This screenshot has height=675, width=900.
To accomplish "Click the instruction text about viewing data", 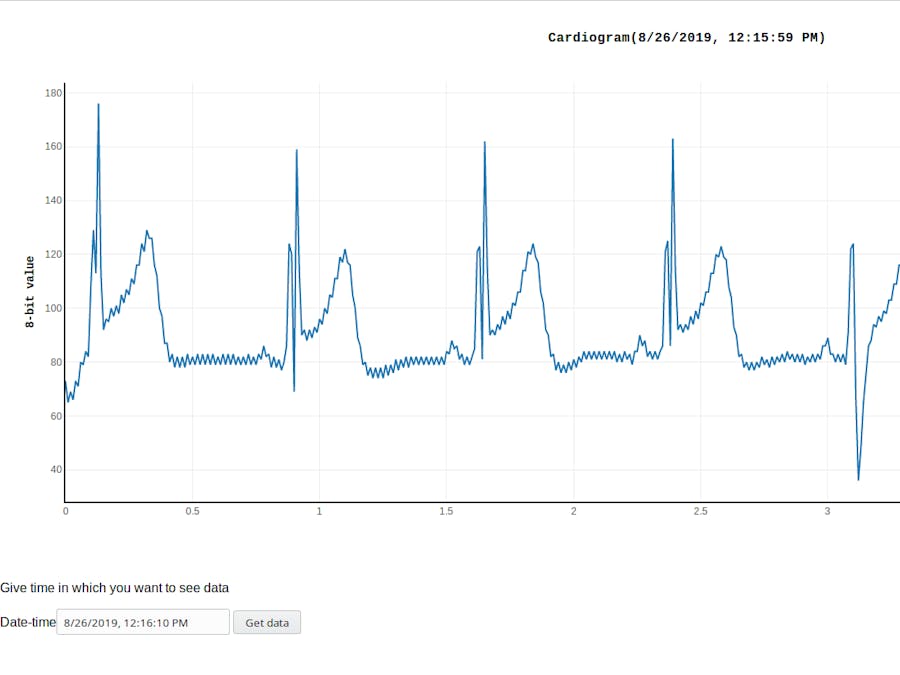I will (x=115, y=587).
